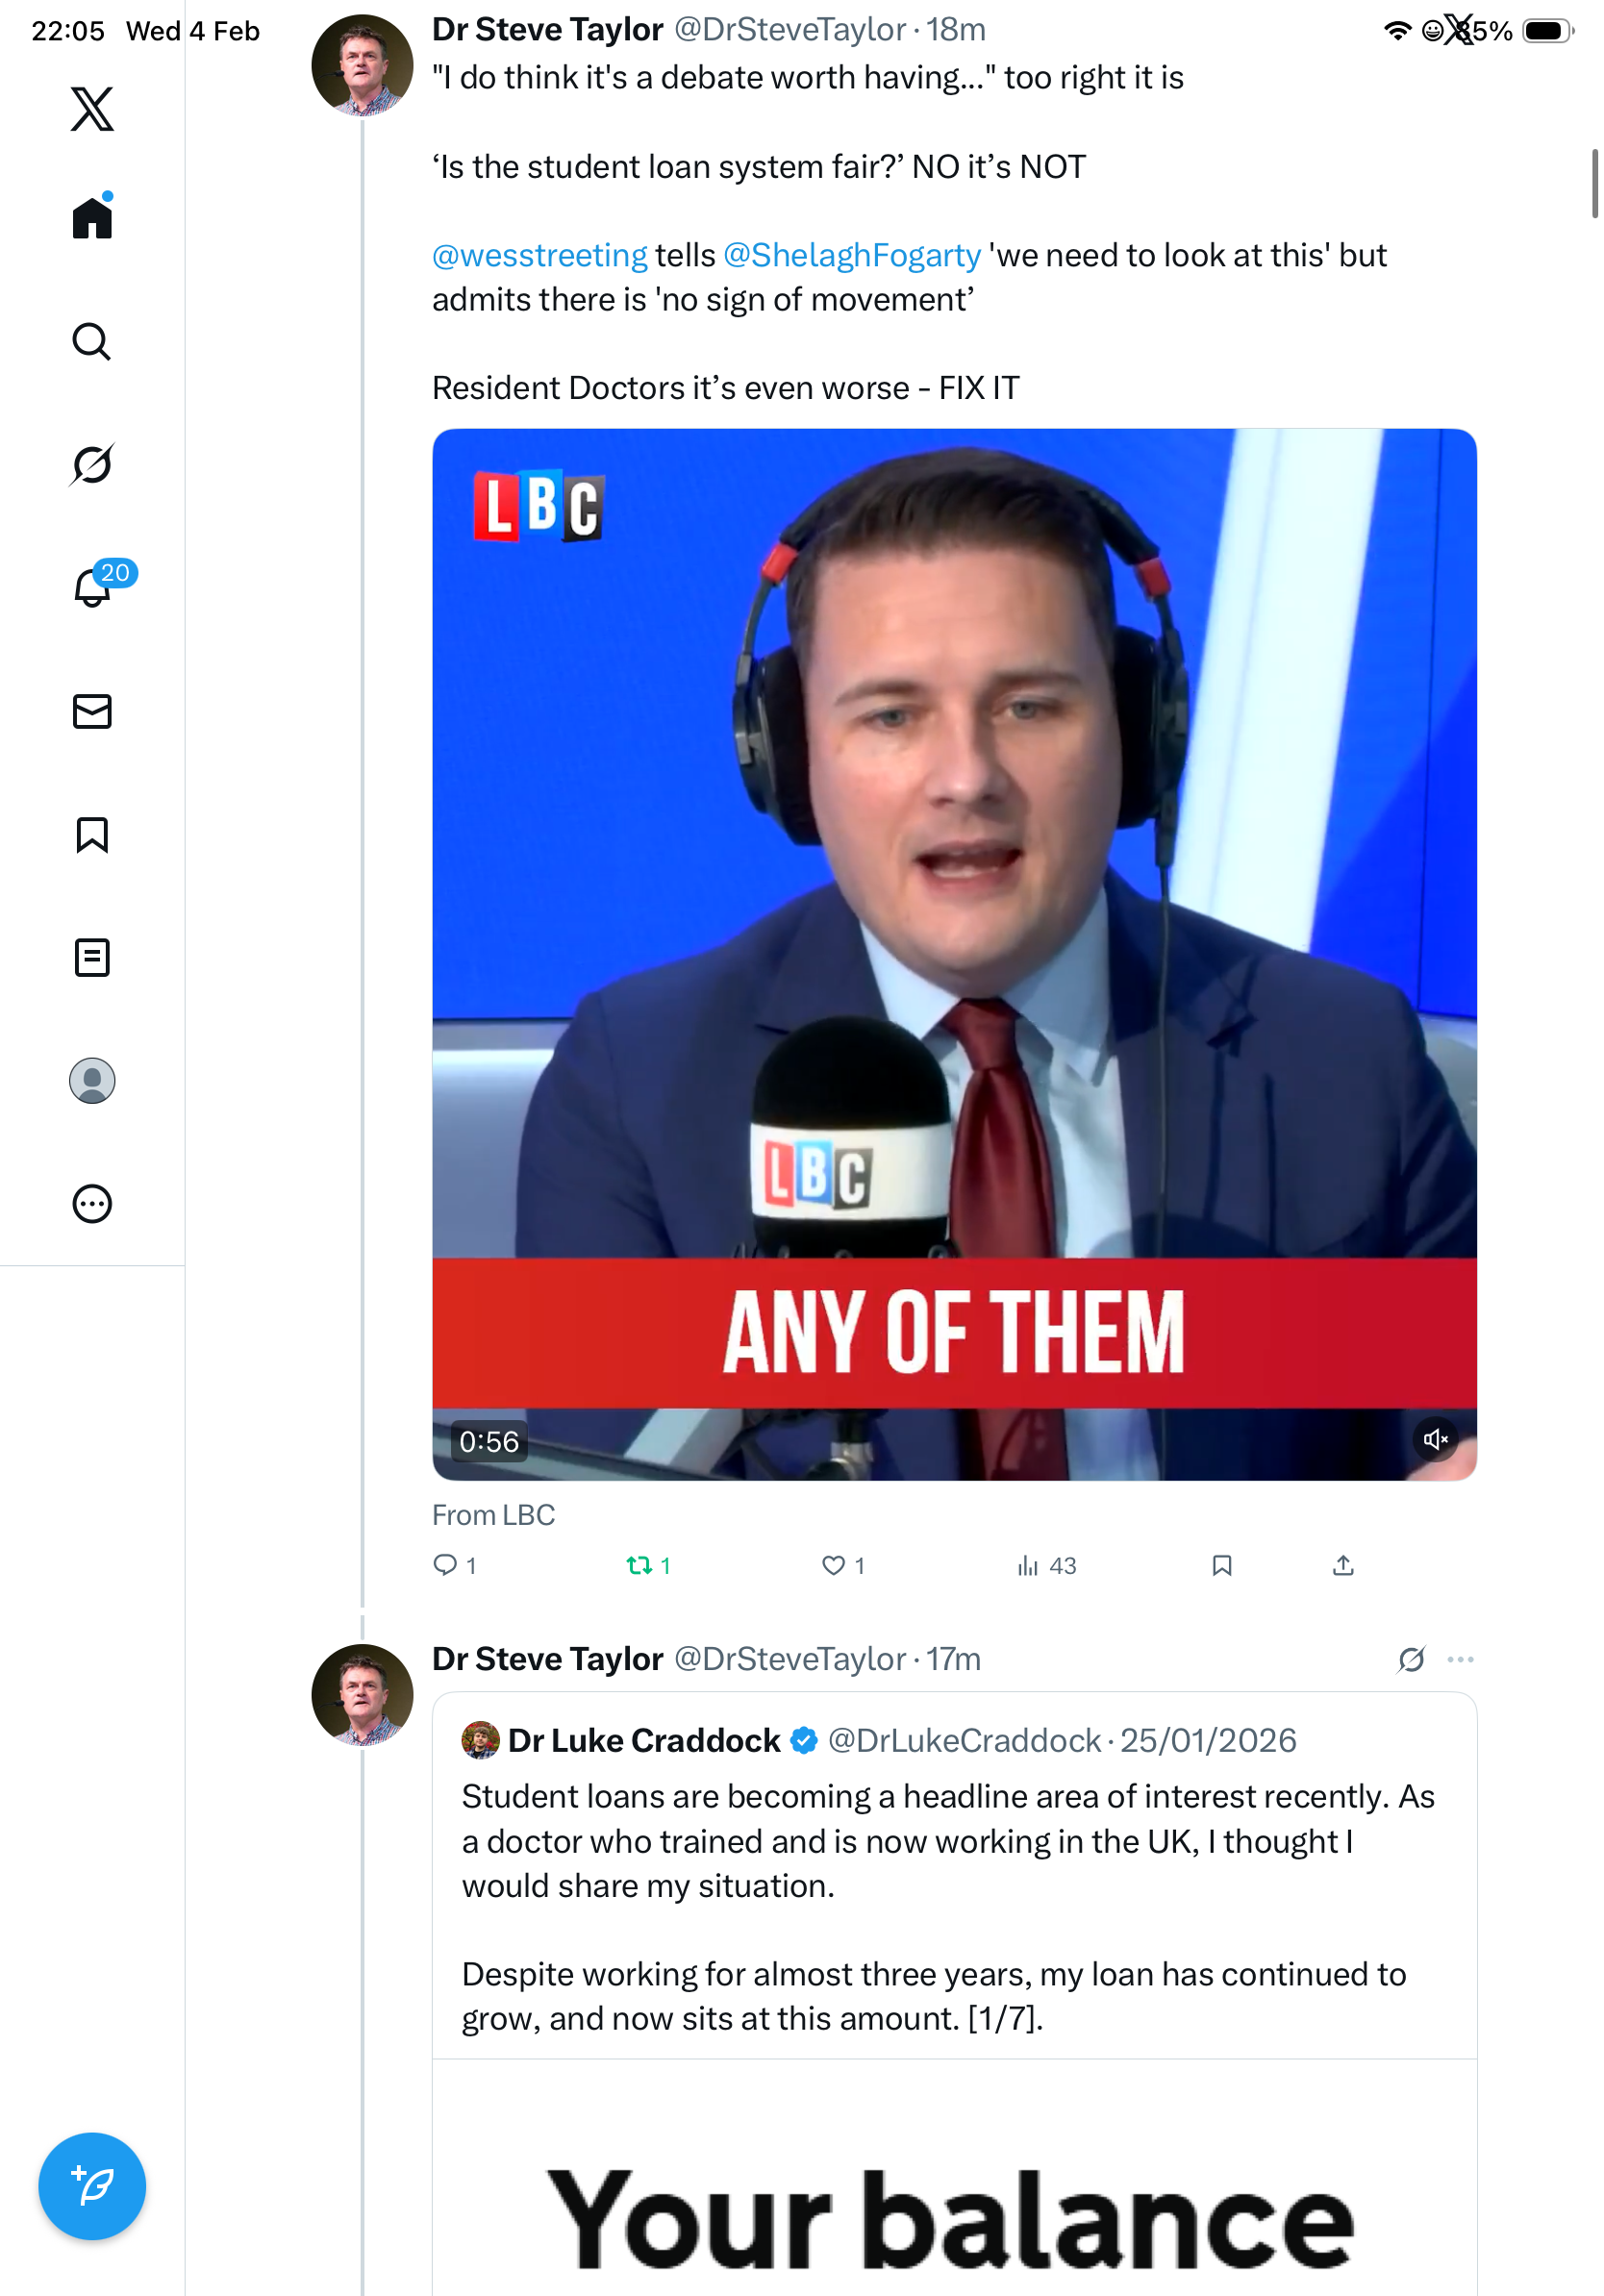
Task: Open Messages inbox
Action: (92, 712)
